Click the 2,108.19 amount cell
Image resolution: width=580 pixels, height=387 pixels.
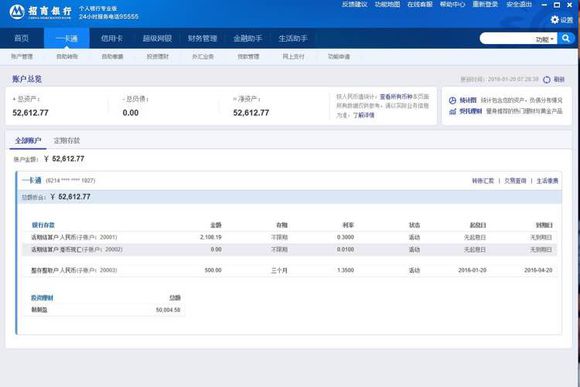click(210, 237)
